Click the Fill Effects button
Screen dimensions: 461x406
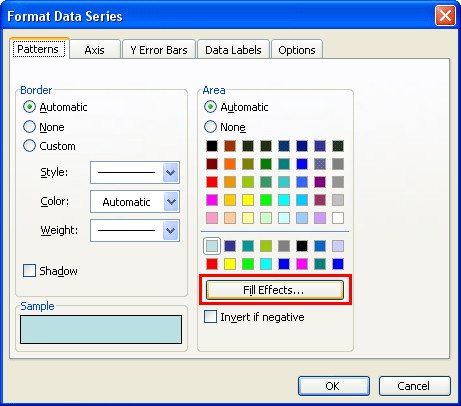pyautogui.click(x=275, y=290)
